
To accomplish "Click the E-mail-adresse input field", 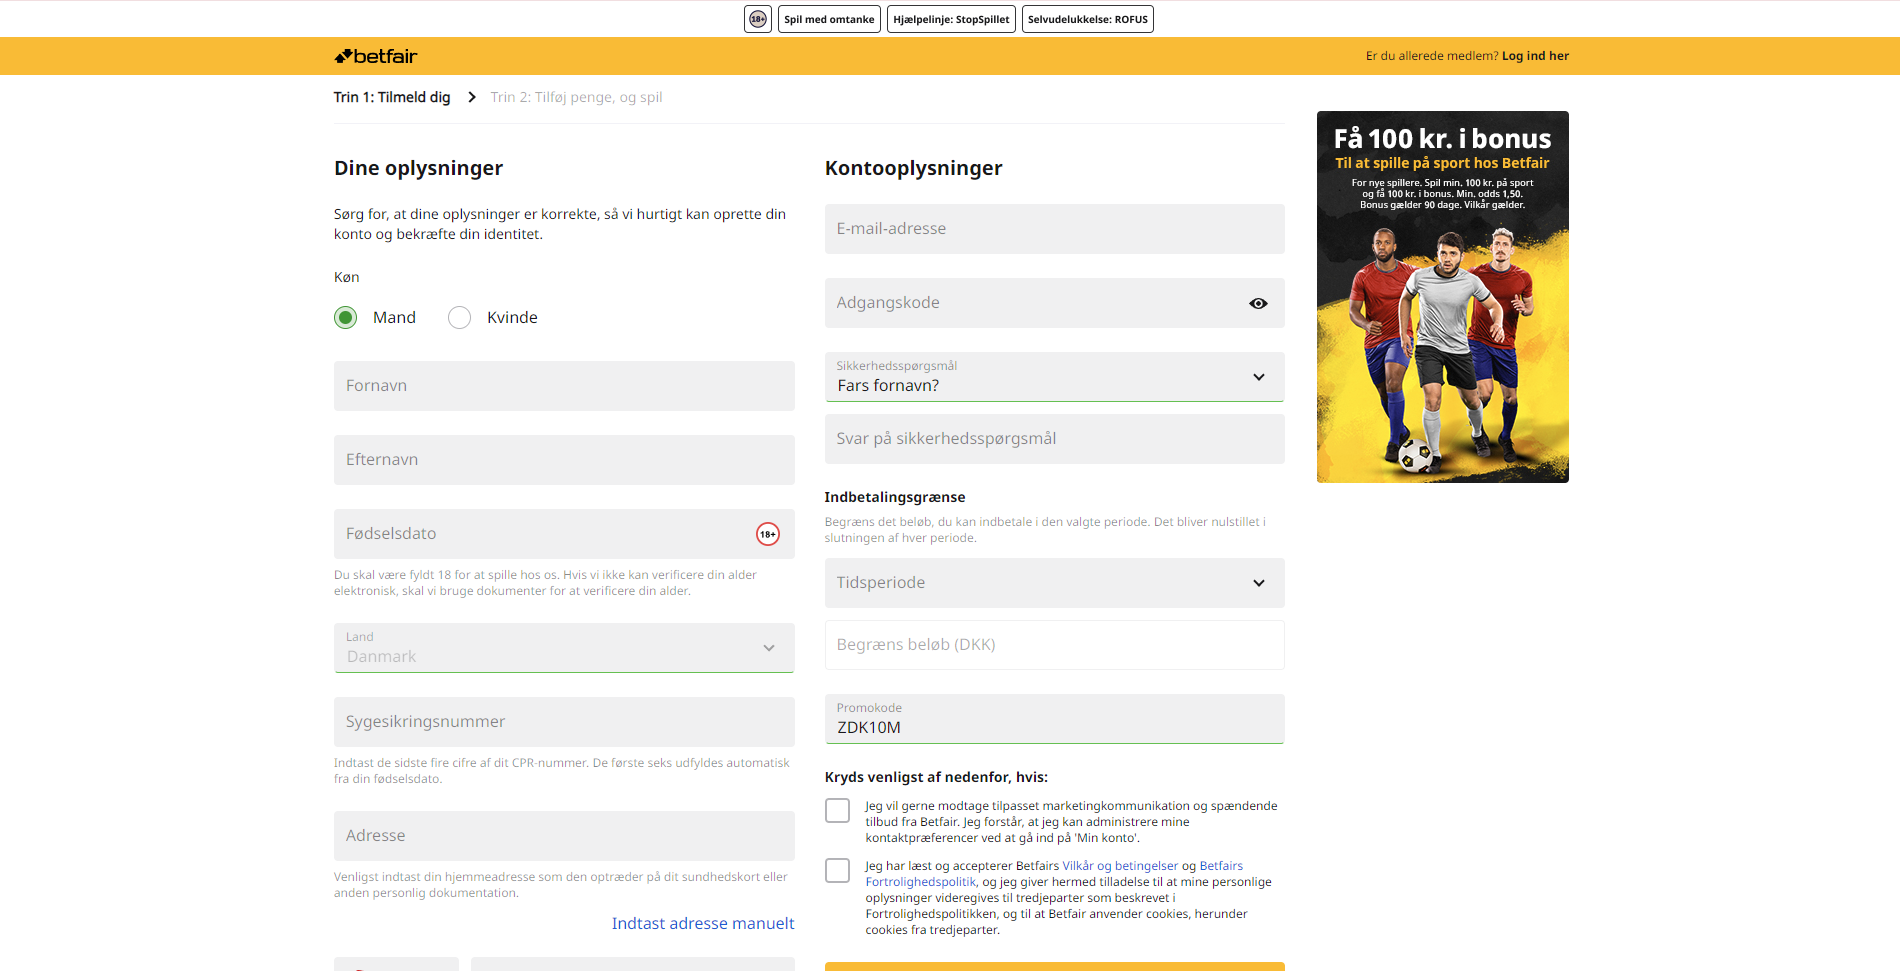I will click(x=1054, y=229).
